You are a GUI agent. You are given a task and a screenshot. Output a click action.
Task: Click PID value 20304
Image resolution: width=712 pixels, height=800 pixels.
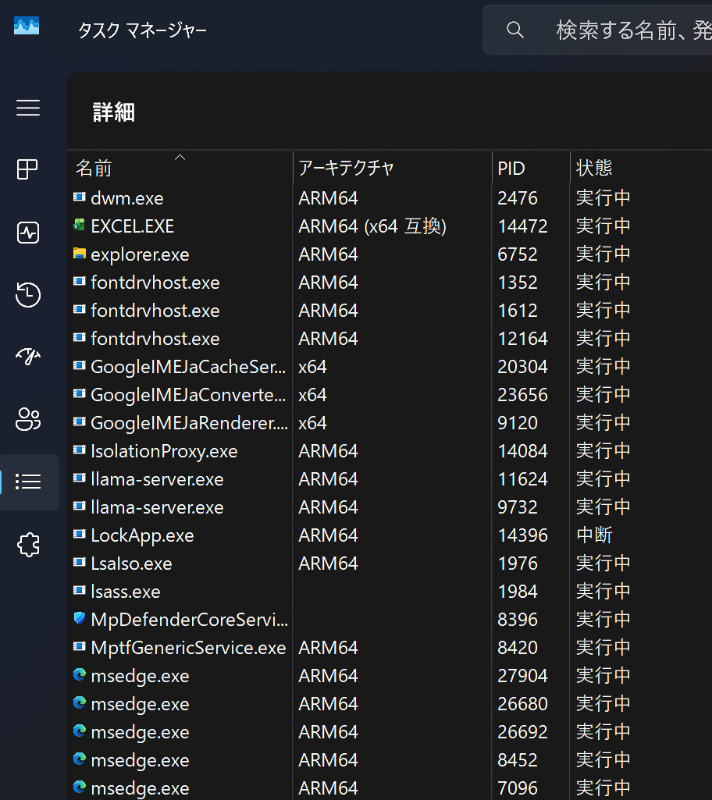click(522, 366)
